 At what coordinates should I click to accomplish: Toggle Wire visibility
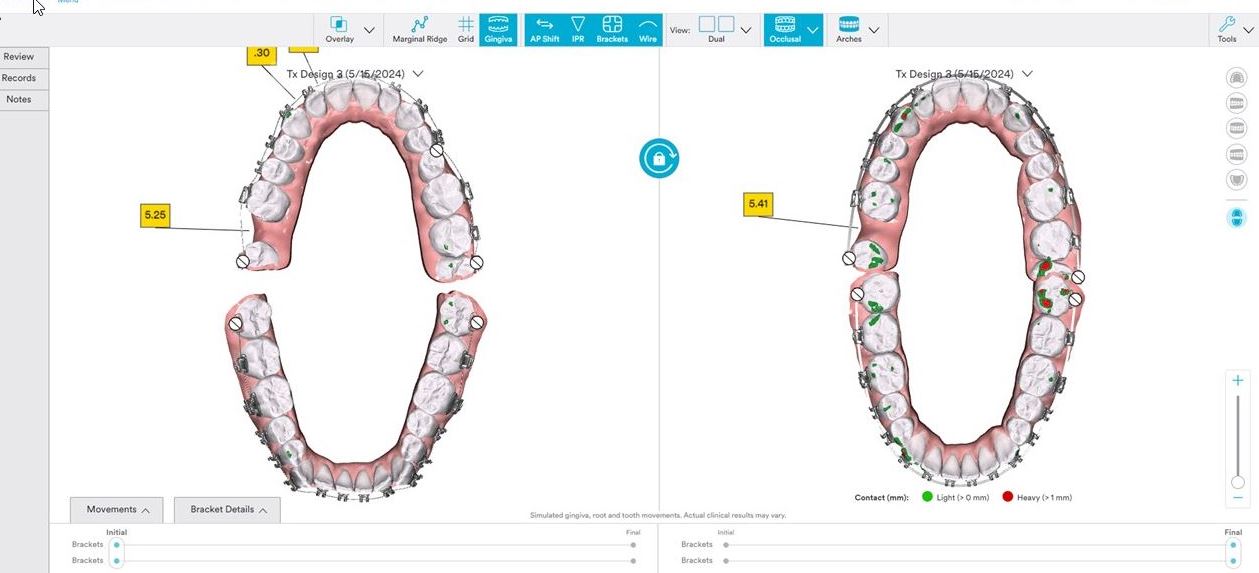[648, 29]
